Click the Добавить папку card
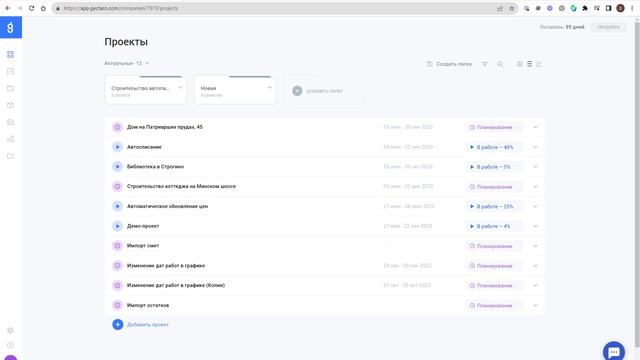The height and width of the screenshot is (360, 640). point(324,91)
